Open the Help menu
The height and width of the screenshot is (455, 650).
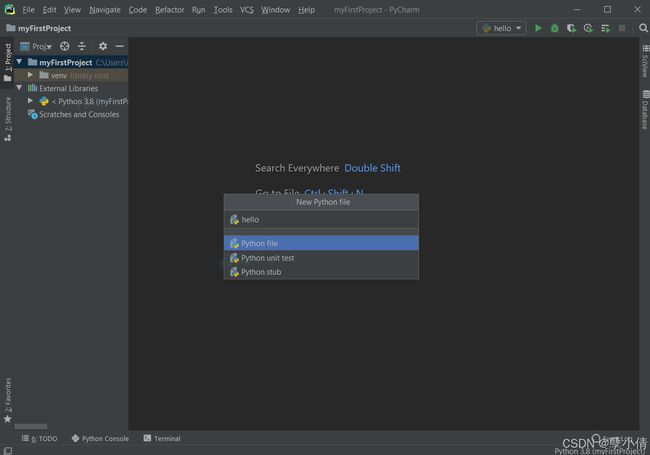click(306, 10)
